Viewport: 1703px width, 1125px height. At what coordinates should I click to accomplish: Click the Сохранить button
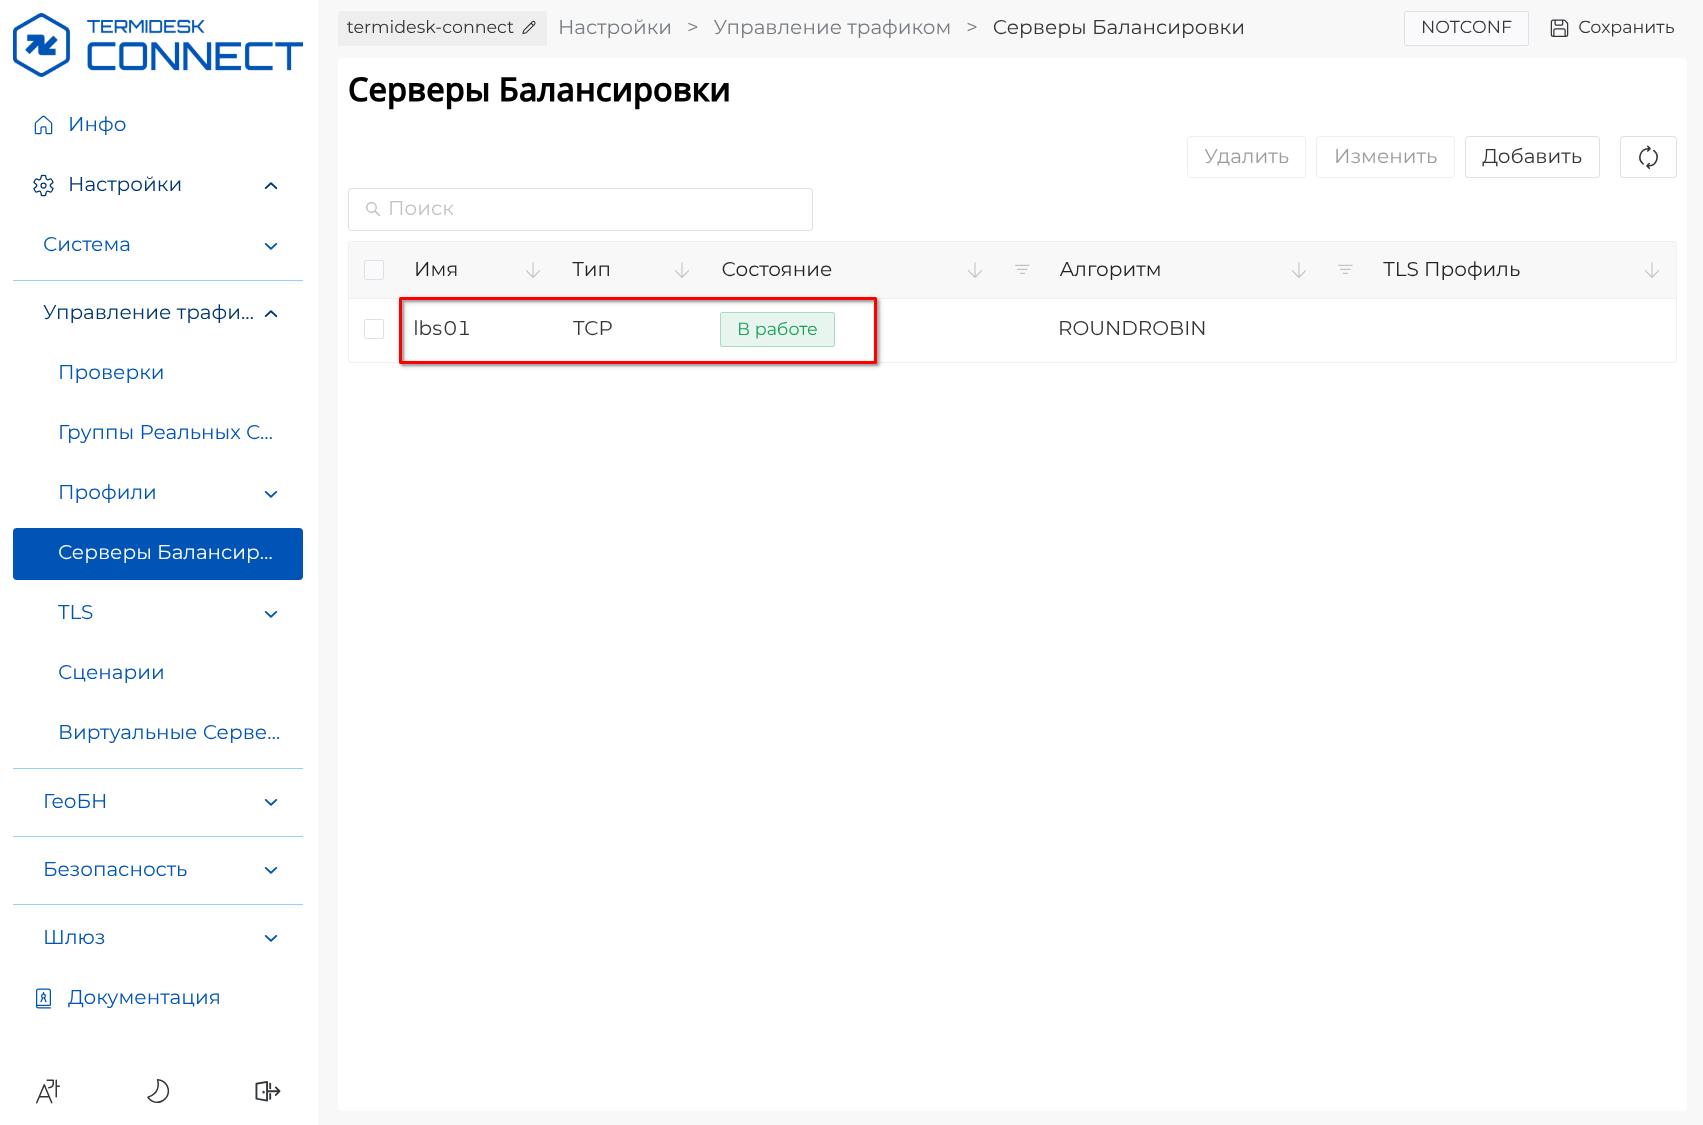[x=1612, y=28]
